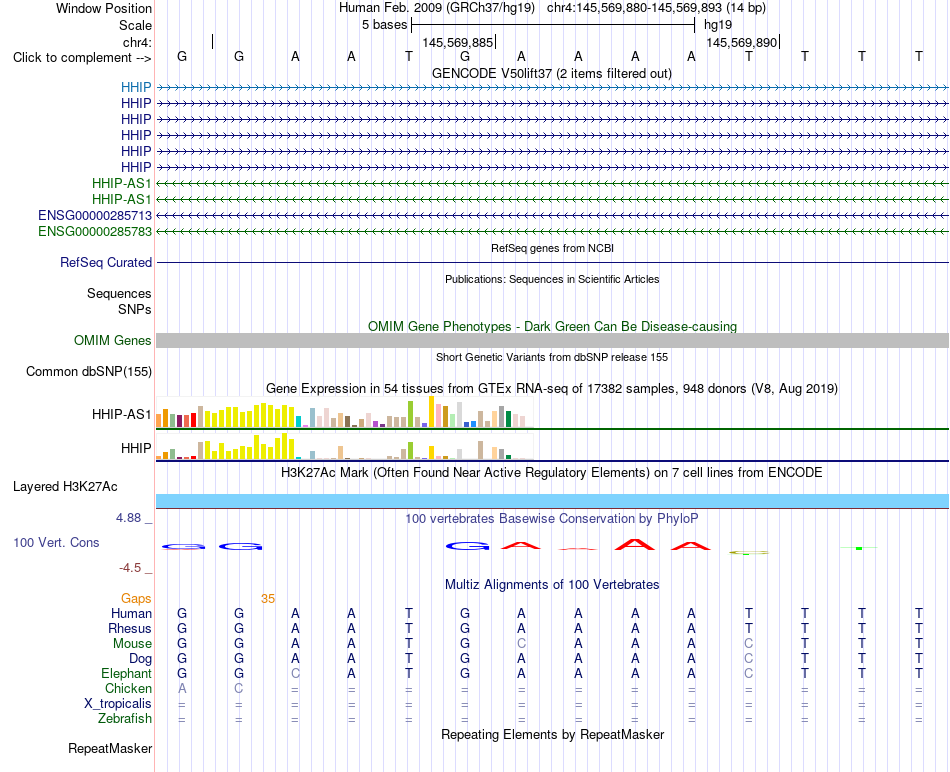This screenshot has height=772, width=950.
Task: Open 'Publications: Sequences in Scientific Articles' title
Action: [552, 279]
